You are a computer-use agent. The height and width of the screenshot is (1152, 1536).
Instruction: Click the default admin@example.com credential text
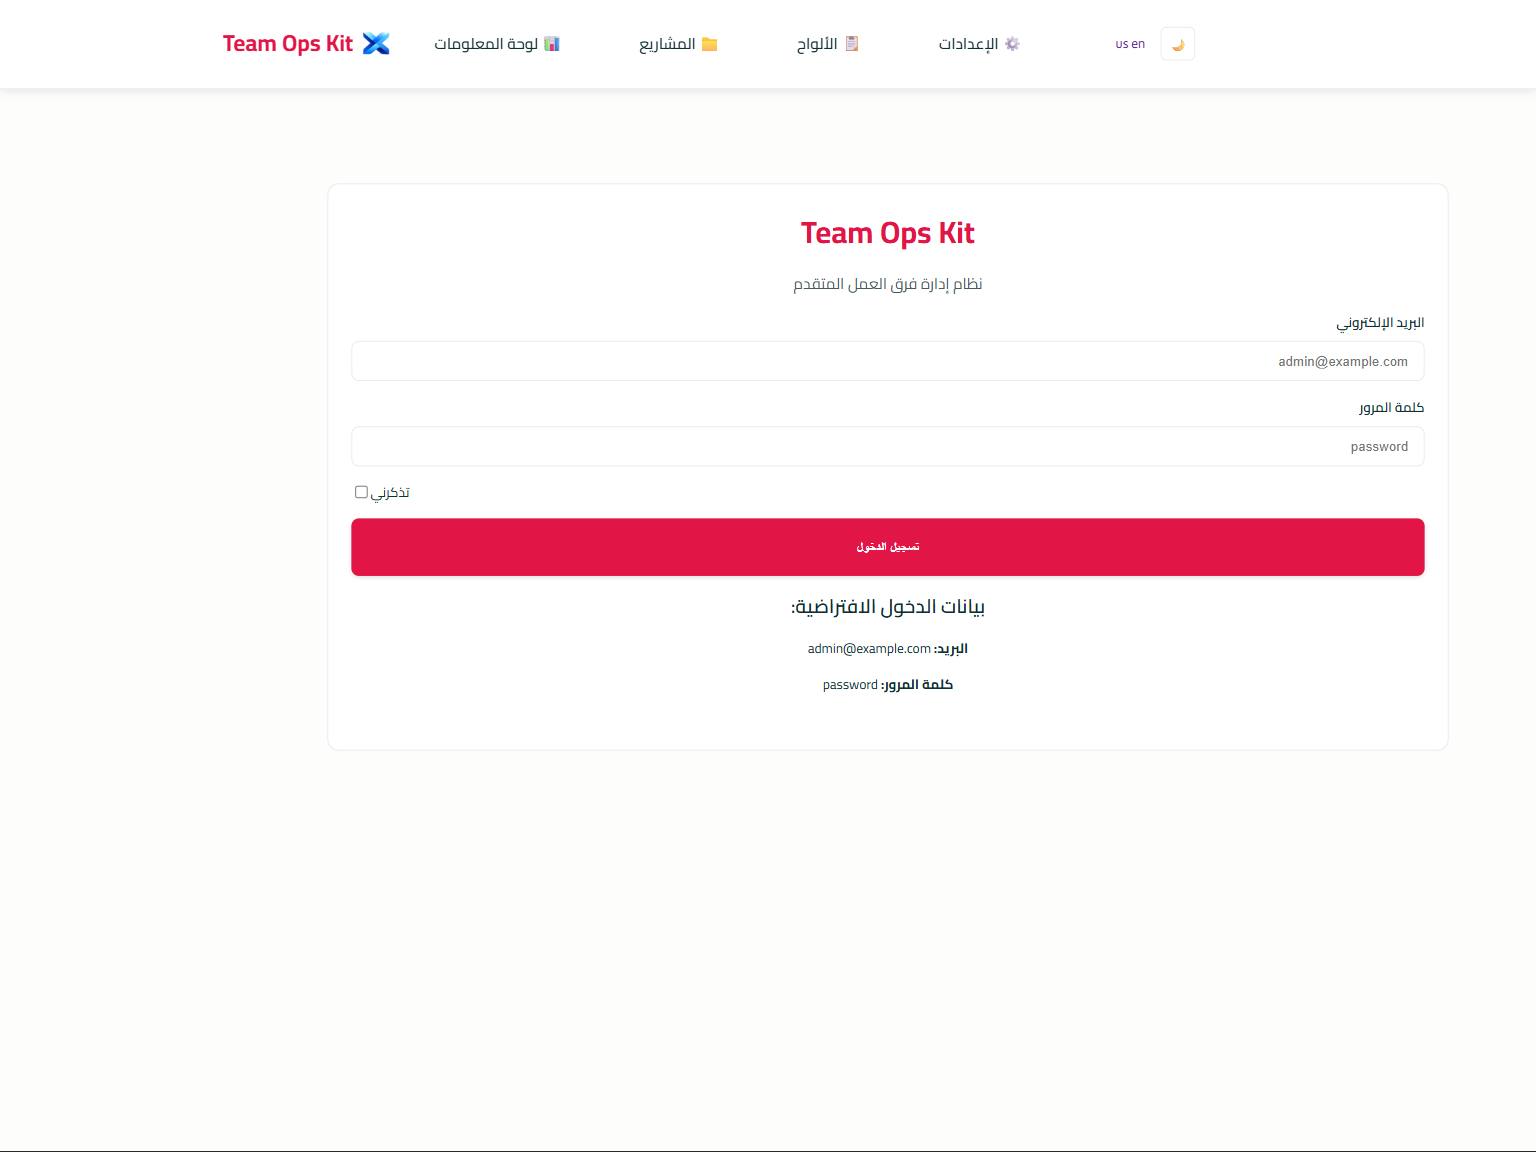click(869, 649)
